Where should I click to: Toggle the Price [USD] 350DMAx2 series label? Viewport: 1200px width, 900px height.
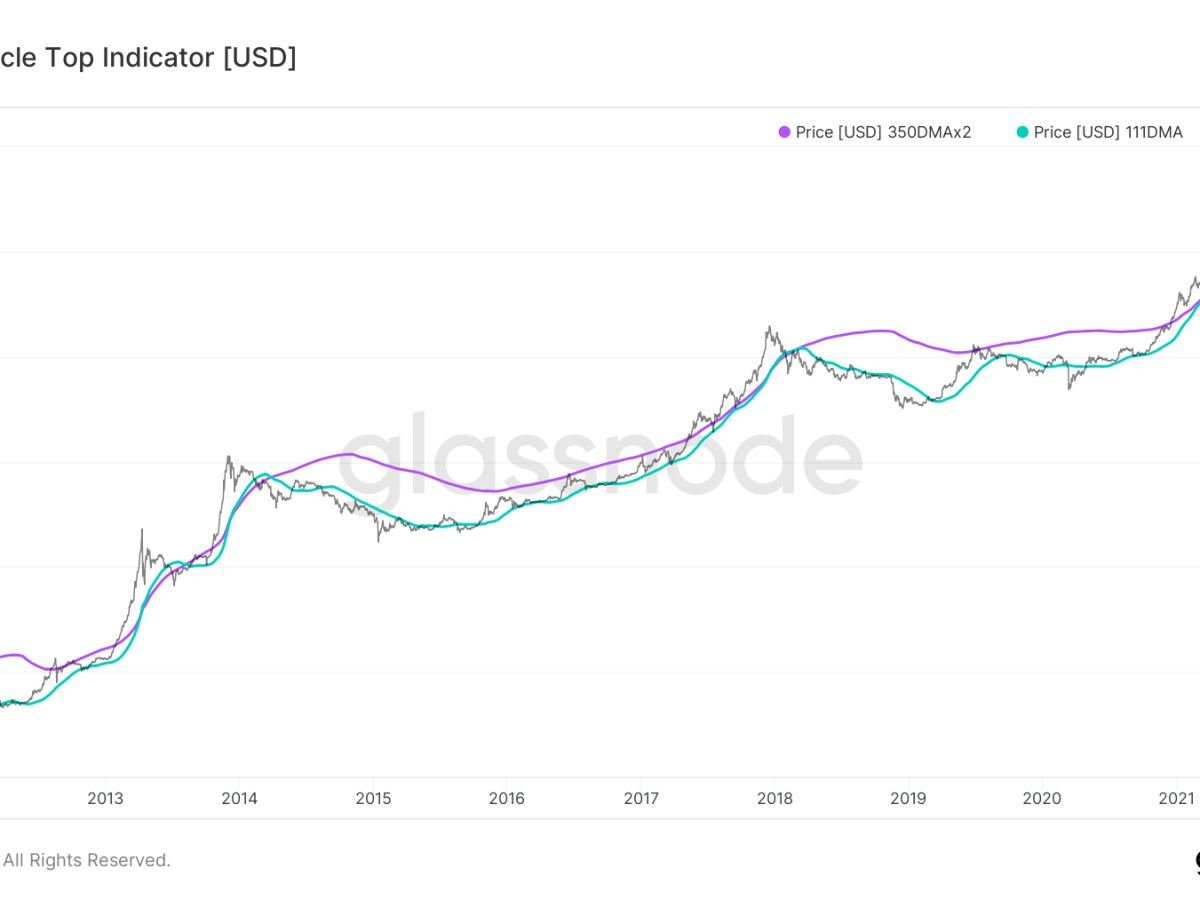click(x=883, y=132)
